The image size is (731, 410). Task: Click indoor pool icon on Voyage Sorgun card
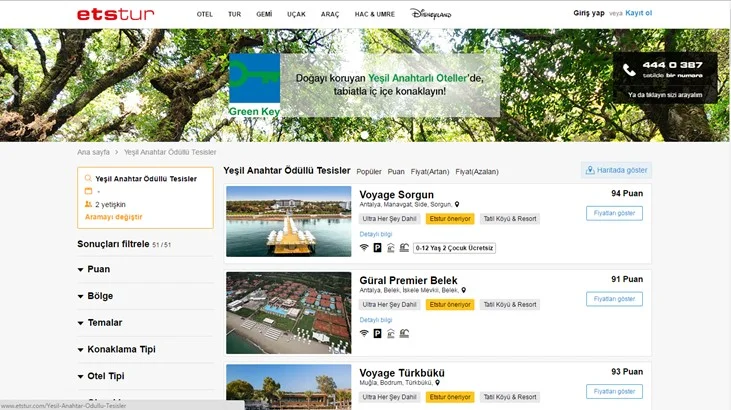point(391,248)
